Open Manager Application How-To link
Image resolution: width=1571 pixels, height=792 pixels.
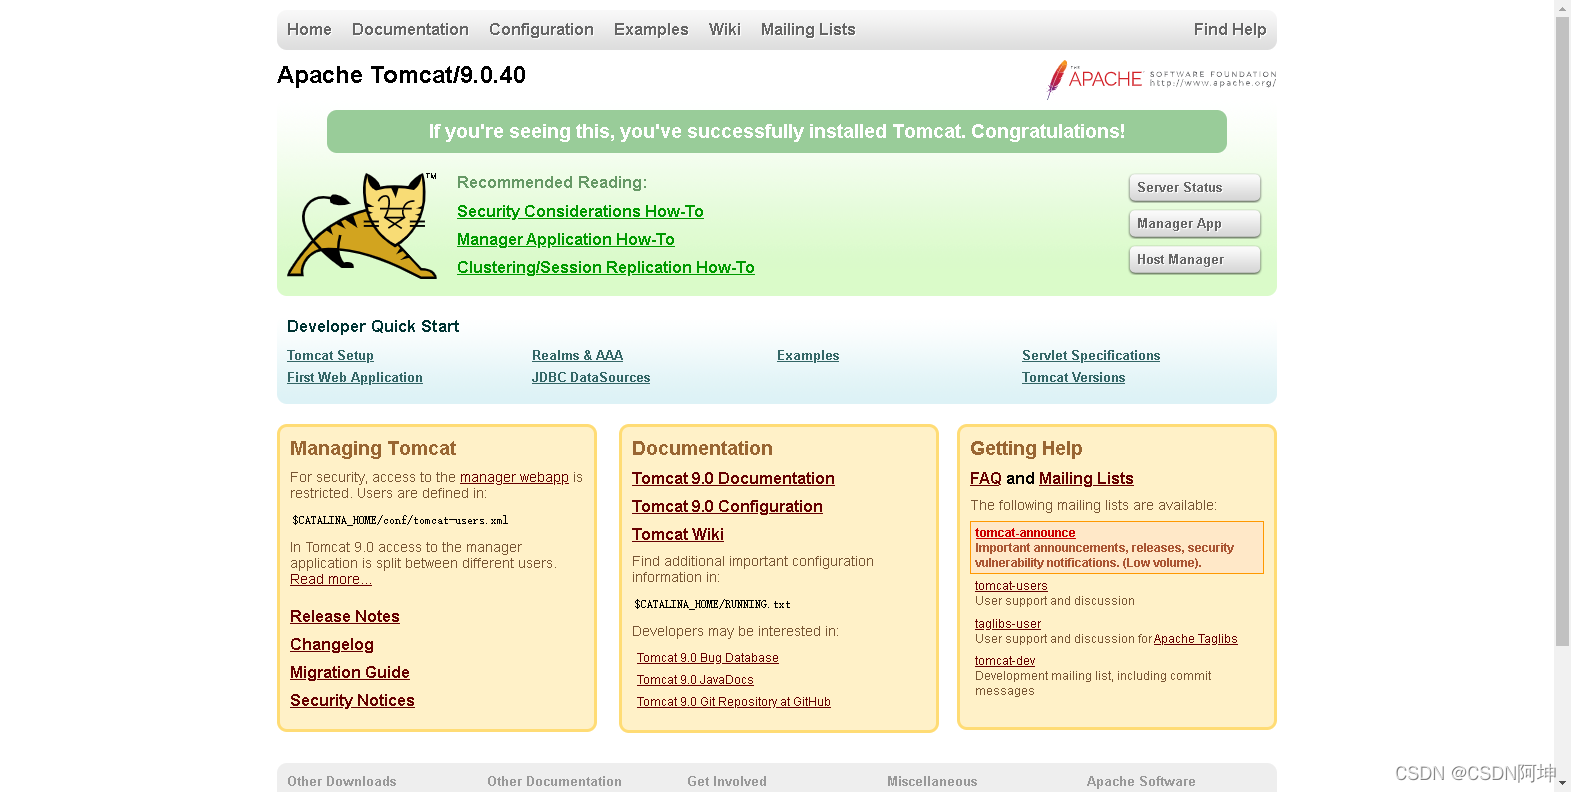point(566,240)
